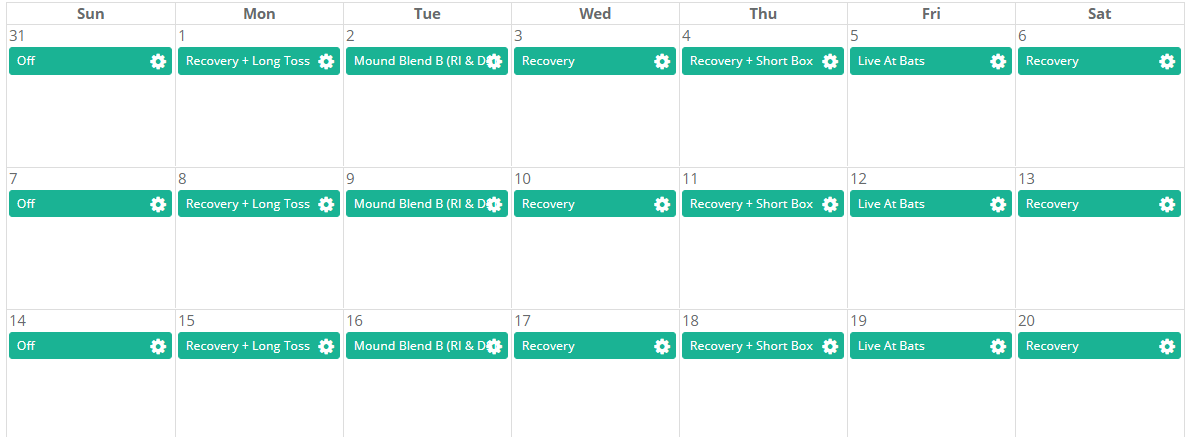Click day number 16 in the calendar
This screenshot has height=437, width=1197.
coord(354,321)
